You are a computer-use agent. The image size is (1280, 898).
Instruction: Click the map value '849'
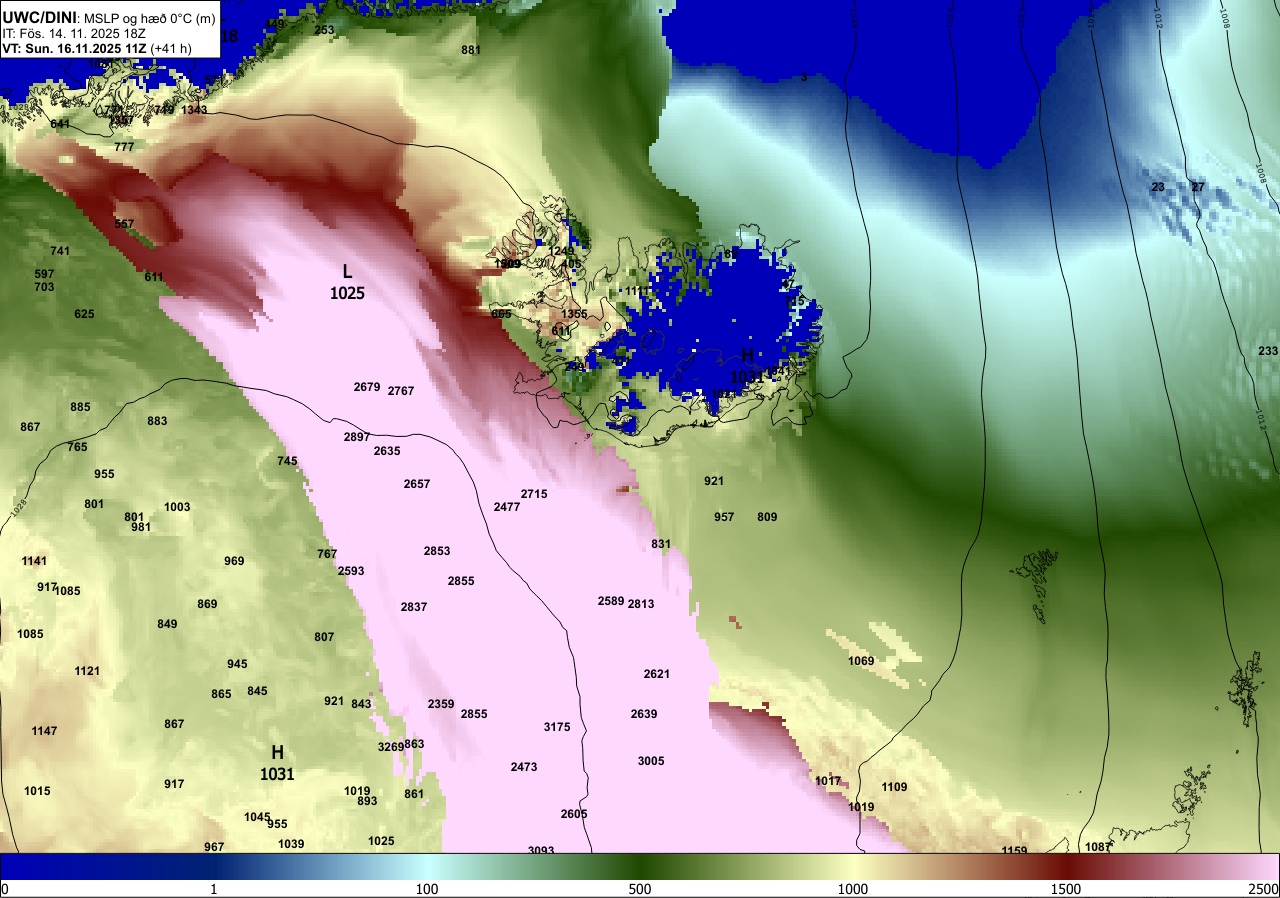click(x=167, y=624)
